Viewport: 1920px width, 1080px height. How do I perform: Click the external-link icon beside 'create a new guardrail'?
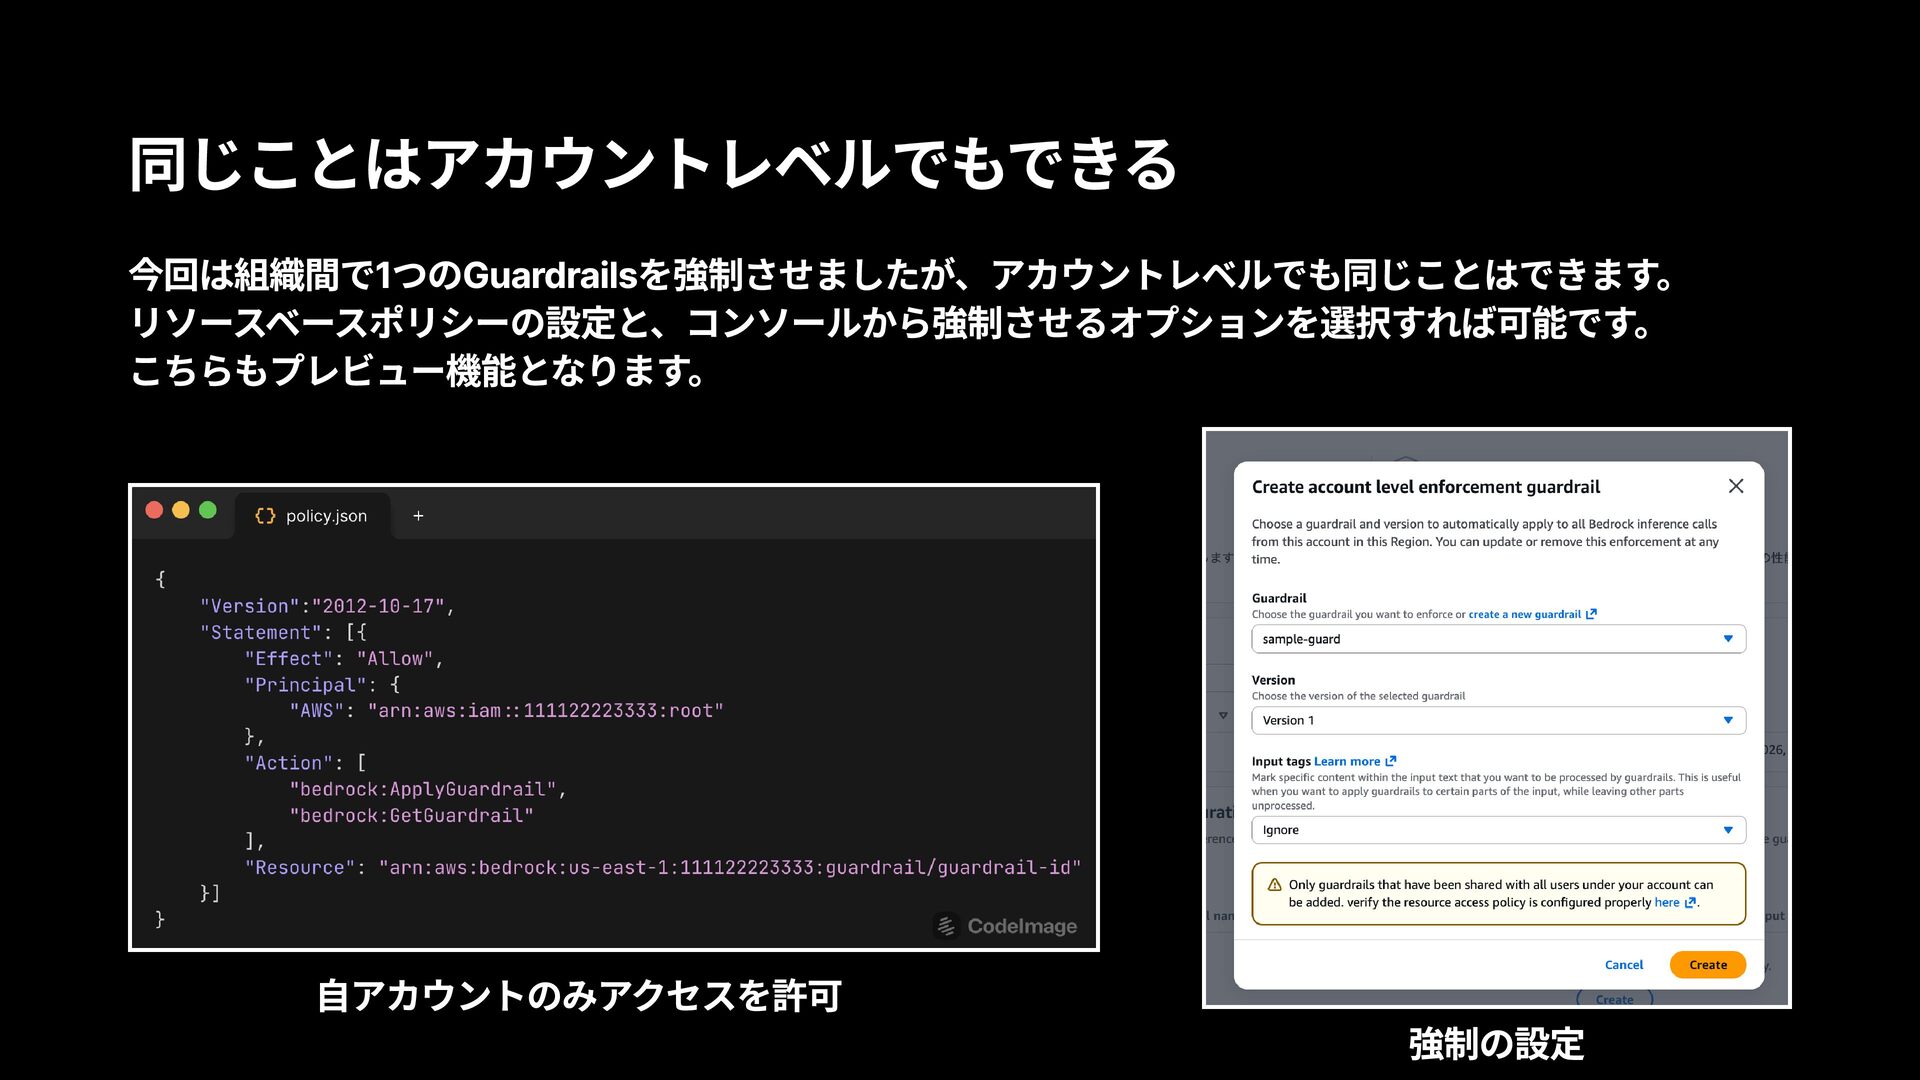[x=1591, y=614]
